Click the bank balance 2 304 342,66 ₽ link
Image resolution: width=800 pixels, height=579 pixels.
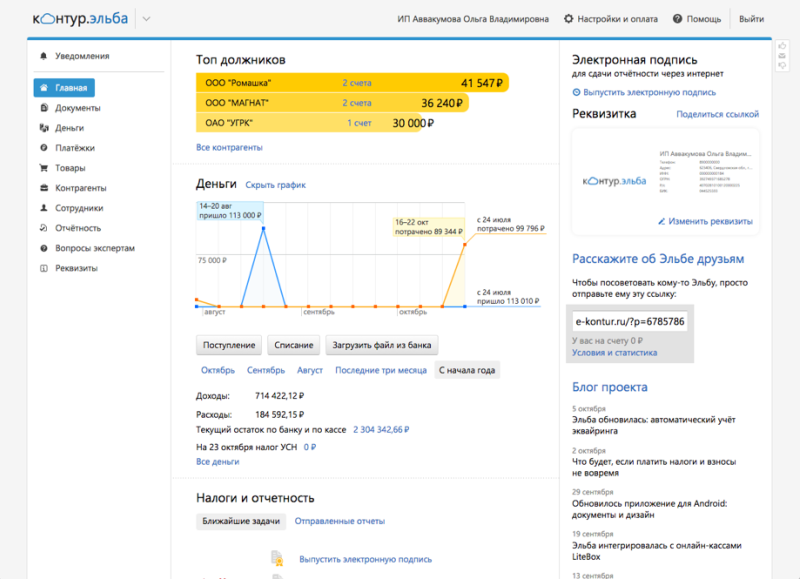pyautogui.click(x=381, y=430)
